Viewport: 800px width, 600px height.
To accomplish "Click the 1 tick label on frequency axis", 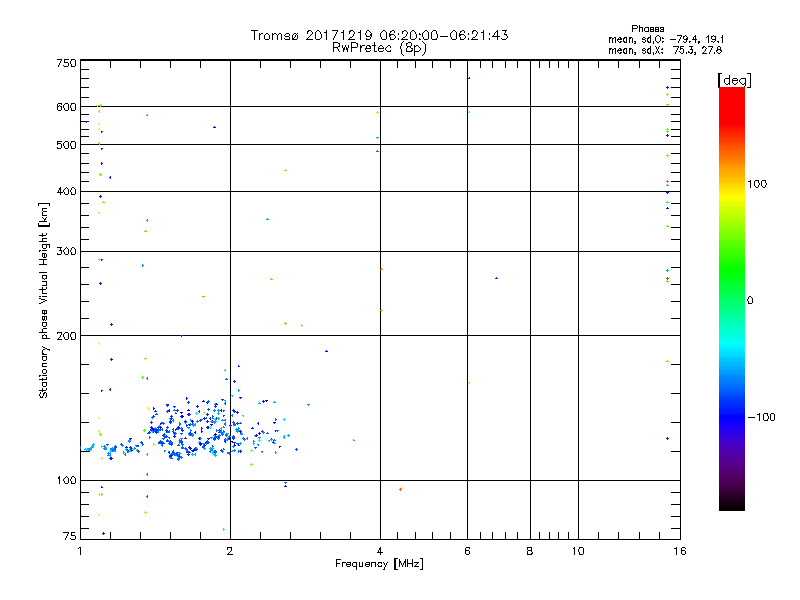I will (80, 551).
